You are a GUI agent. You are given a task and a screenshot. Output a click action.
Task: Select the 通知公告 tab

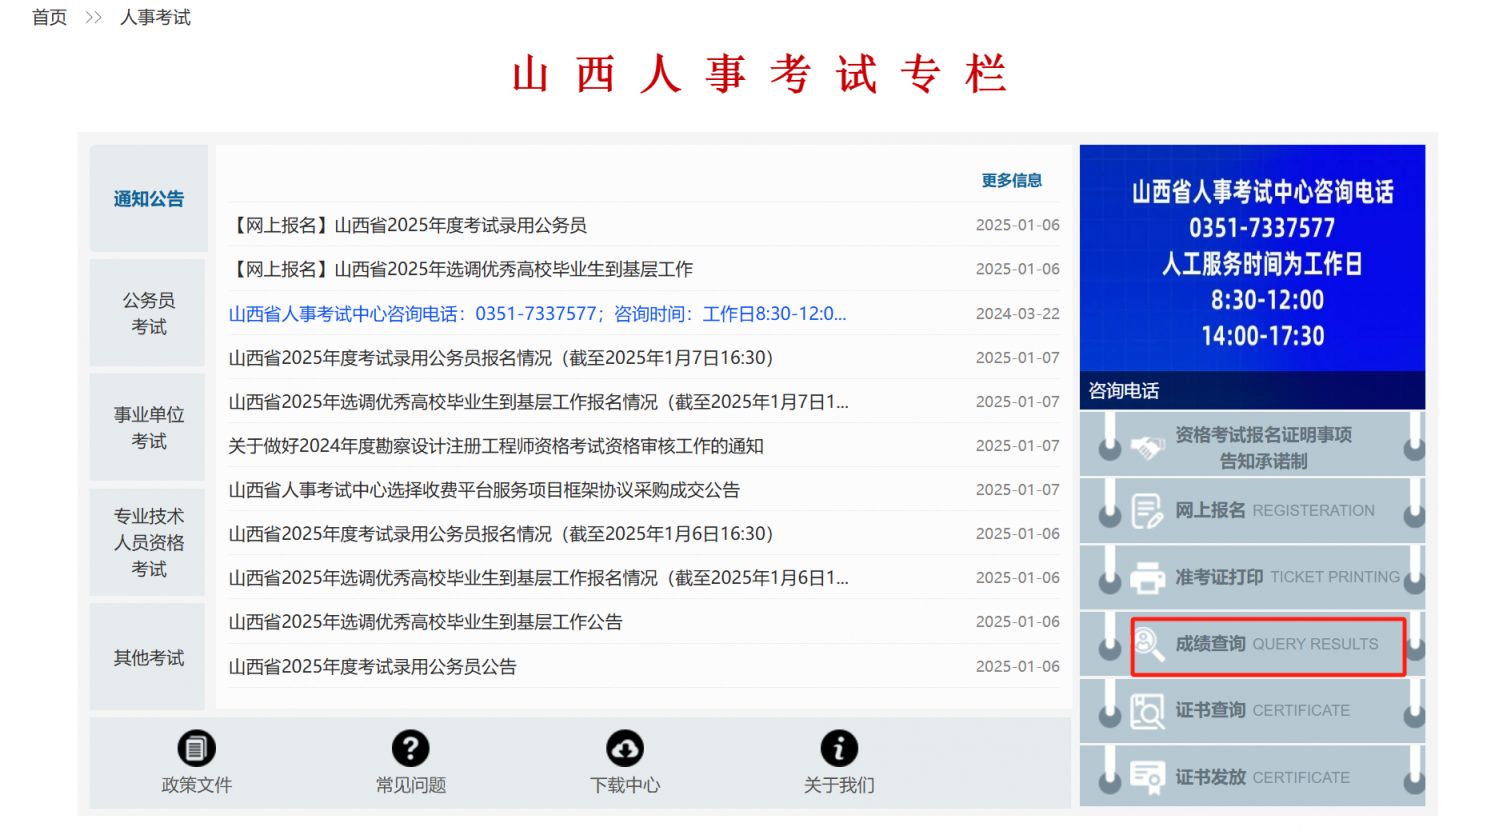149,199
